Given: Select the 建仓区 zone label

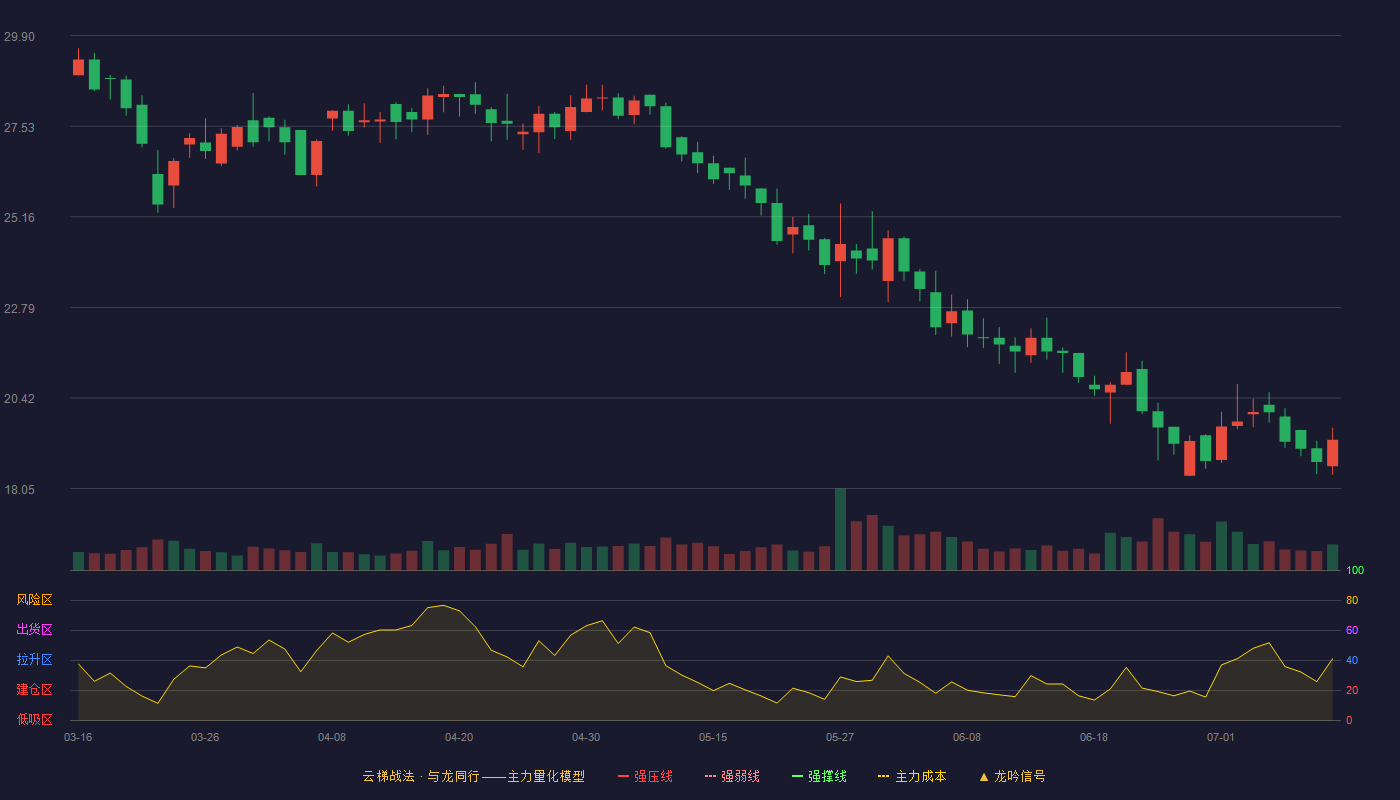Looking at the screenshot, I should [x=34, y=690].
